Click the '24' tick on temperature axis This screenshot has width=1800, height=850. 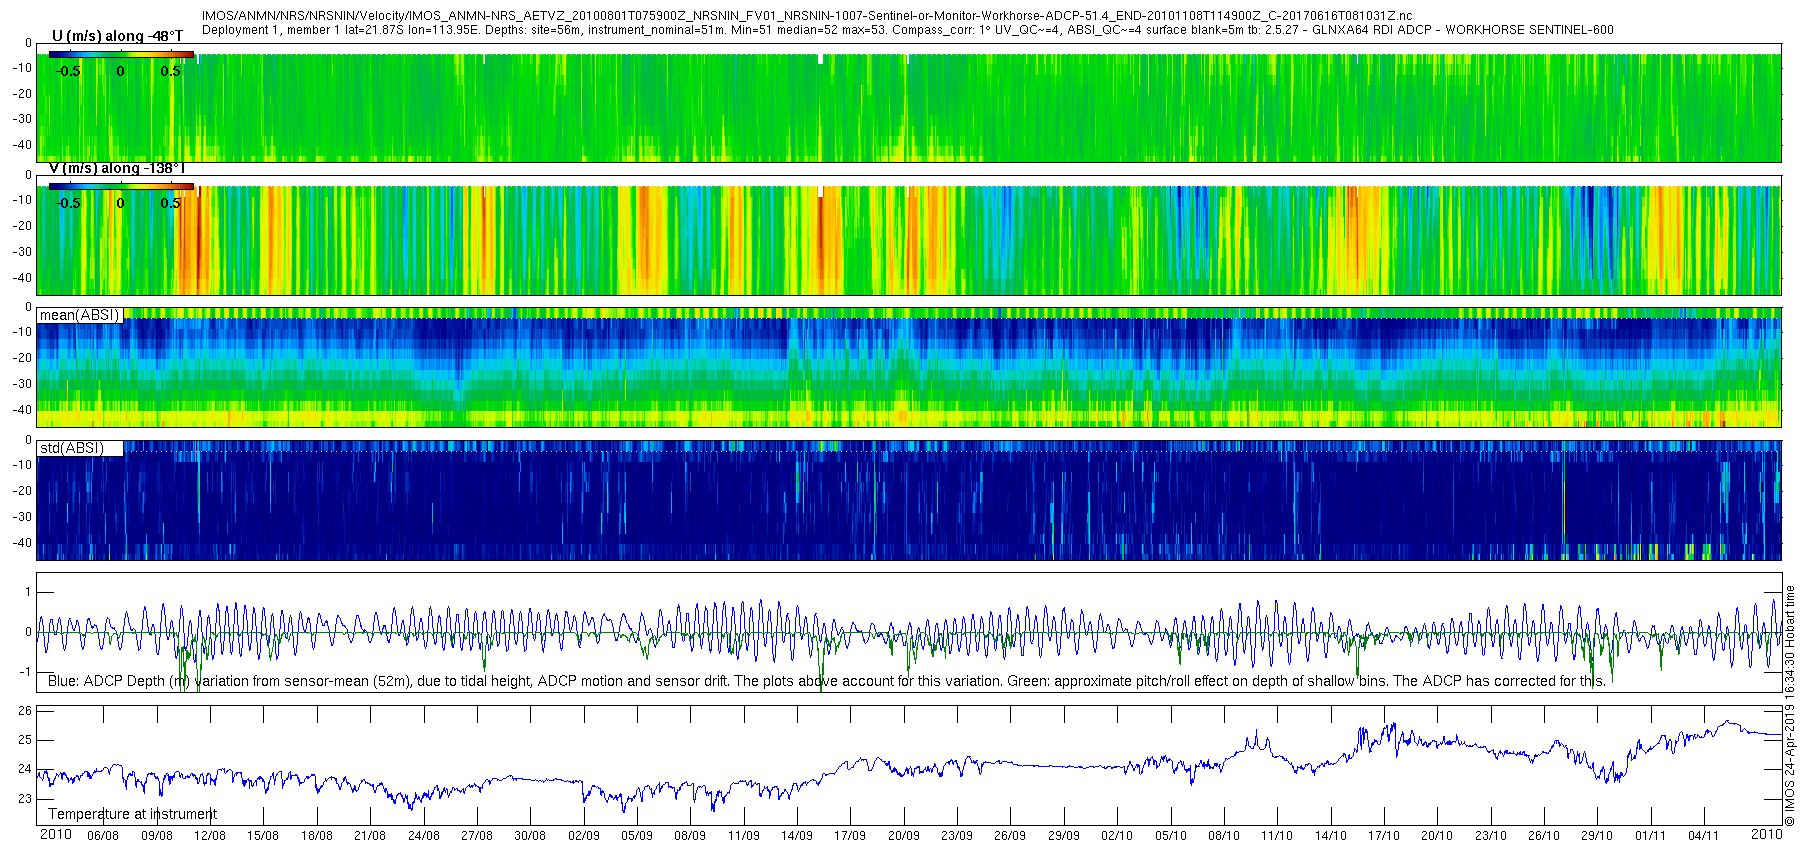pos(25,769)
